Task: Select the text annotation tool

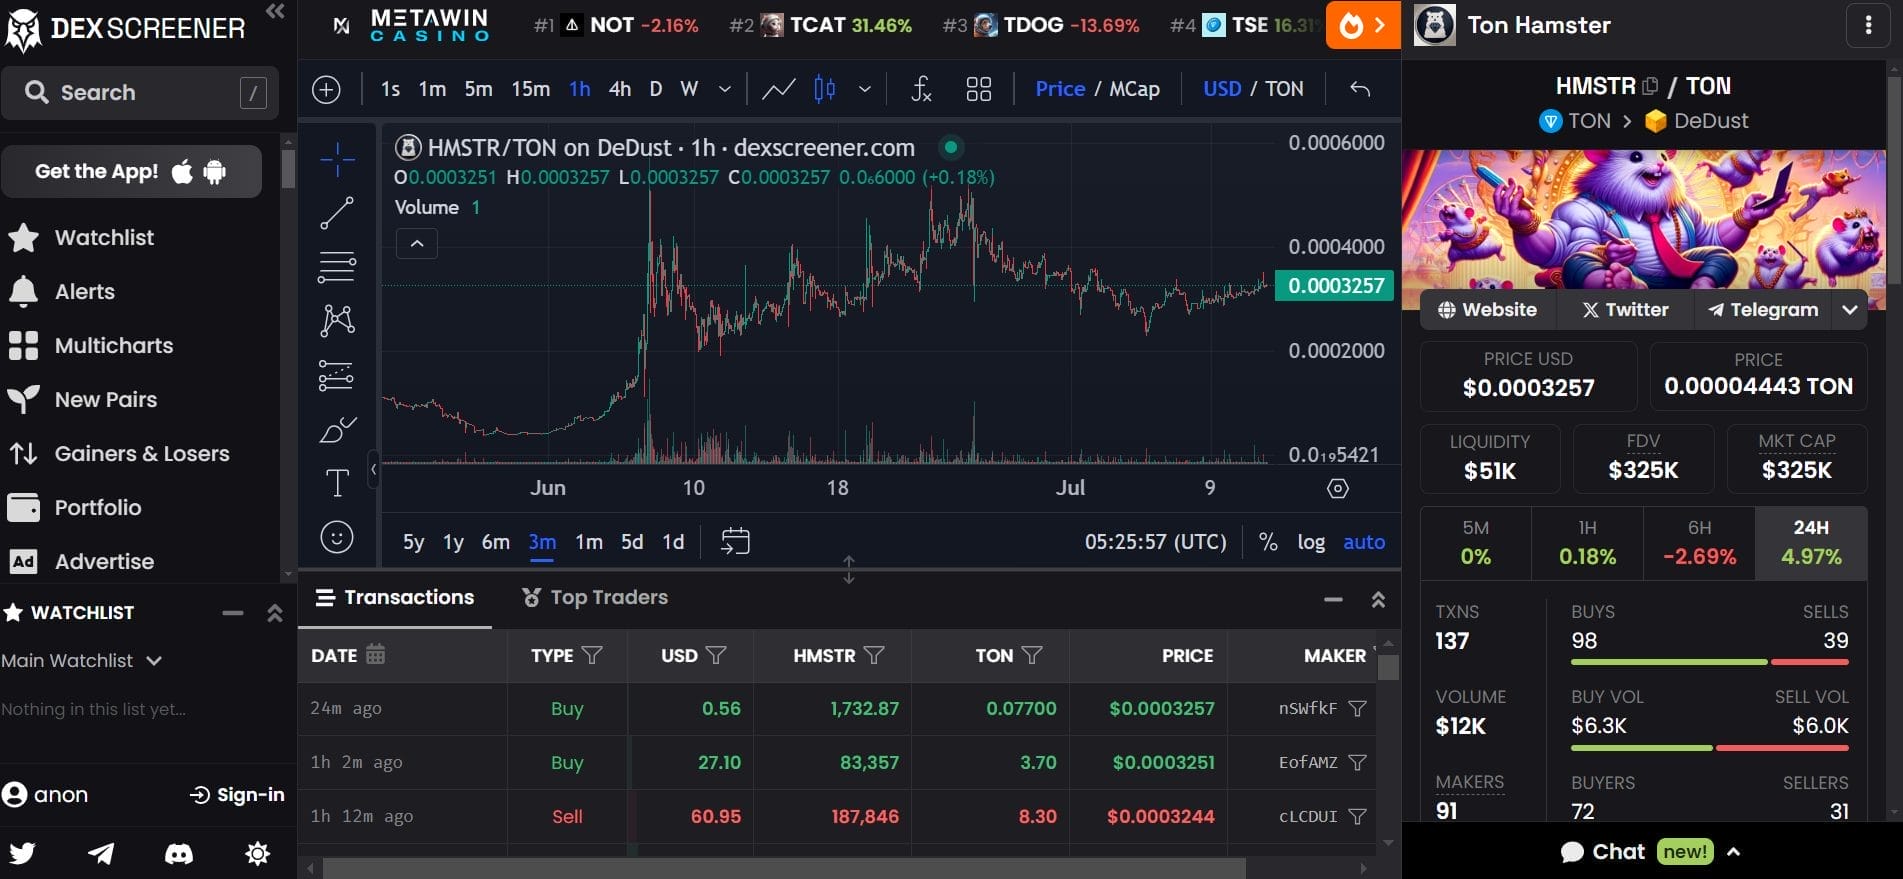Action: [337, 483]
